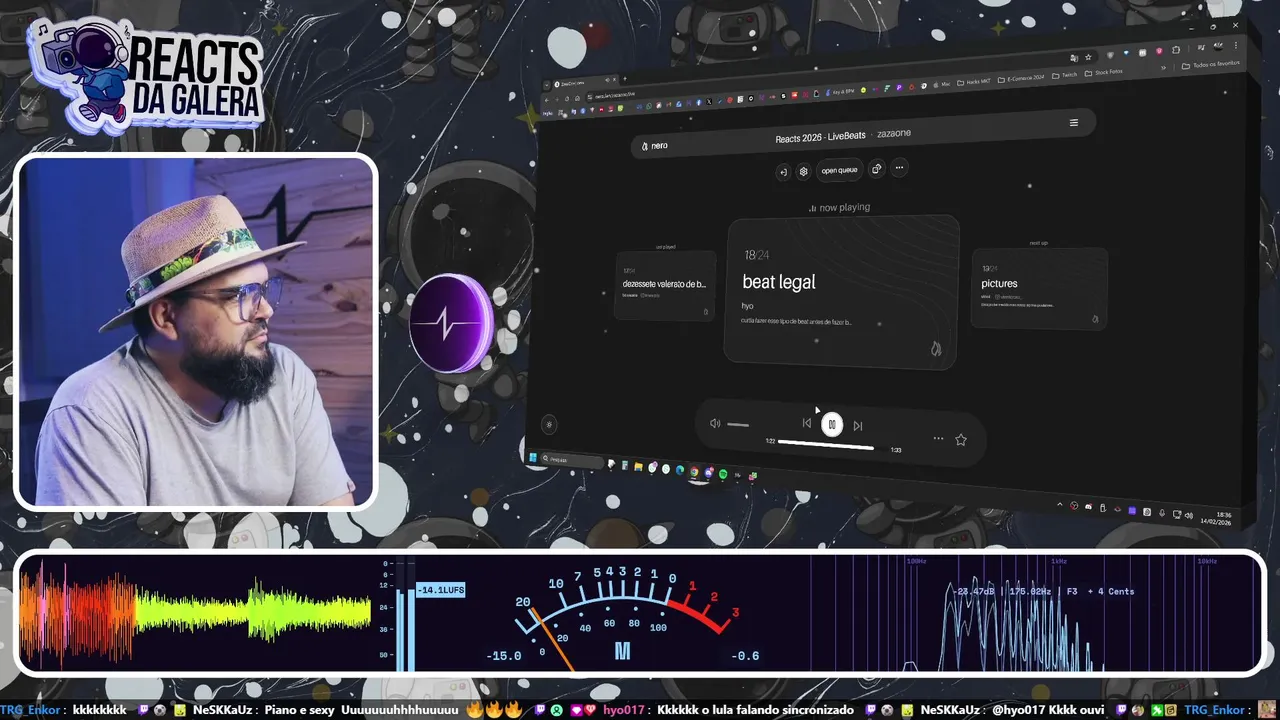Open the hamburger menu in the nero header
The height and width of the screenshot is (720, 1280).
point(1074,123)
